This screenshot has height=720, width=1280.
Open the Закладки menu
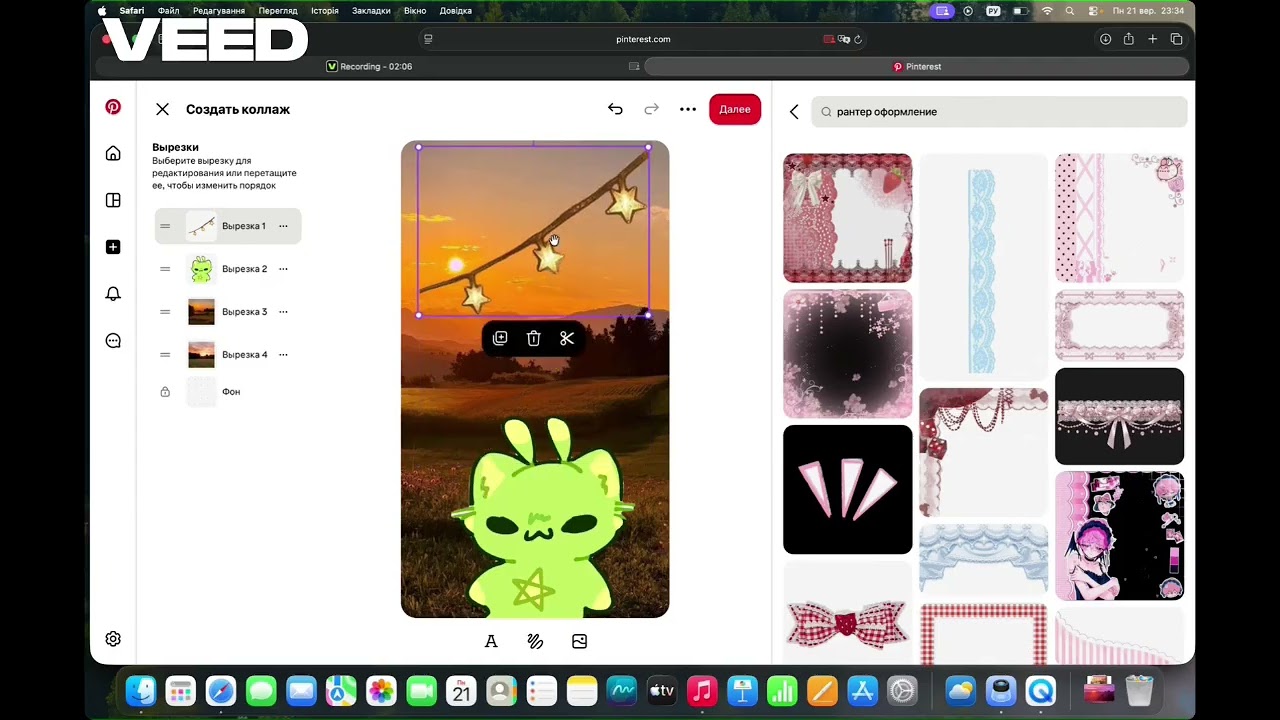pyautogui.click(x=371, y=11)
